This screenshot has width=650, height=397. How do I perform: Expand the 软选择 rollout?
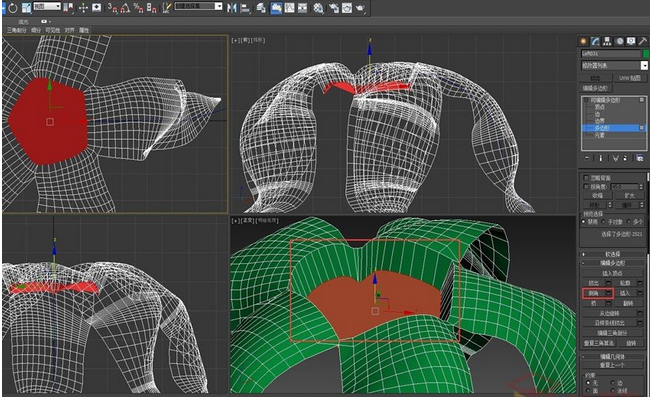click(x=612, y=254)
